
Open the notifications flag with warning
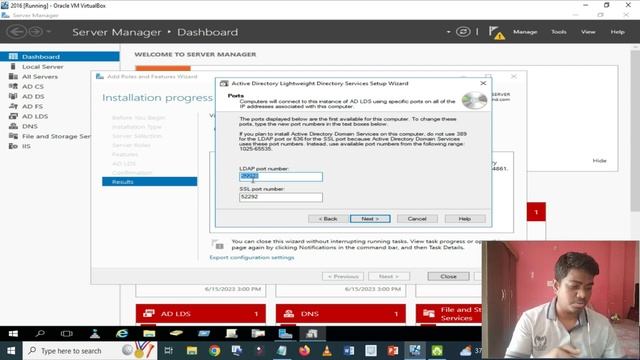pyautogui.click(x=496, y=33)
